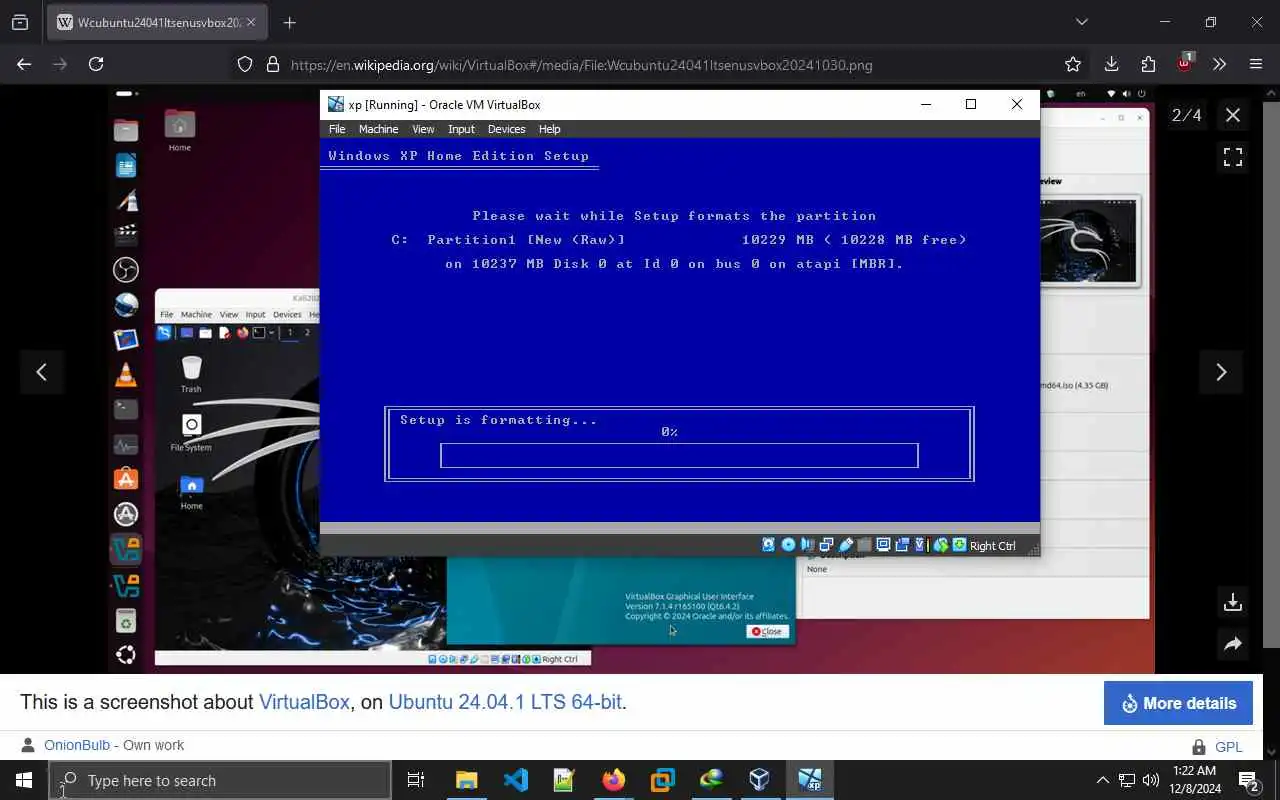
Task: Expand the more tools overflow chevron in Firefox
Action: pos(1219,64)
